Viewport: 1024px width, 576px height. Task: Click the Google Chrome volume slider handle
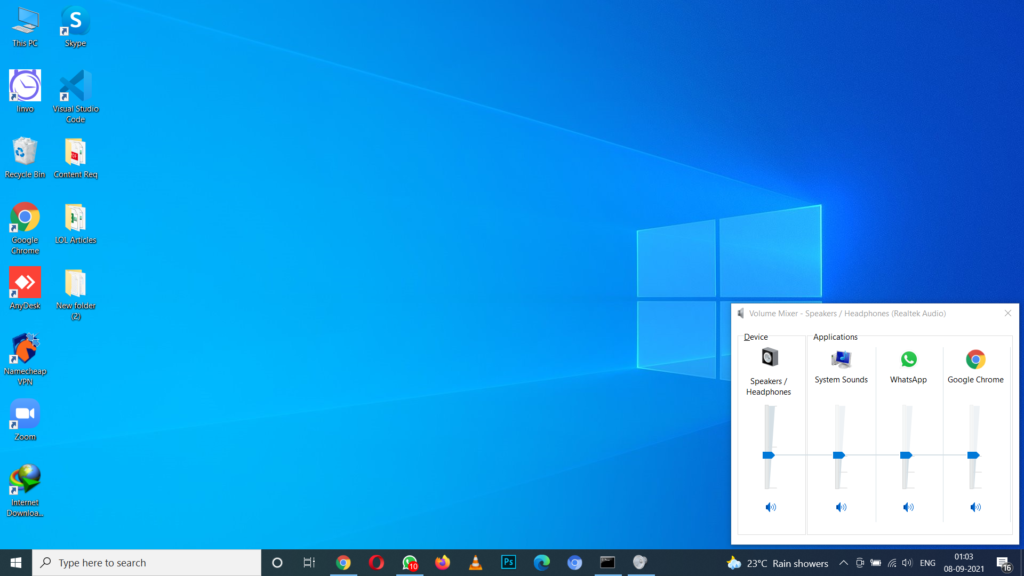click(x=973, y=455)
